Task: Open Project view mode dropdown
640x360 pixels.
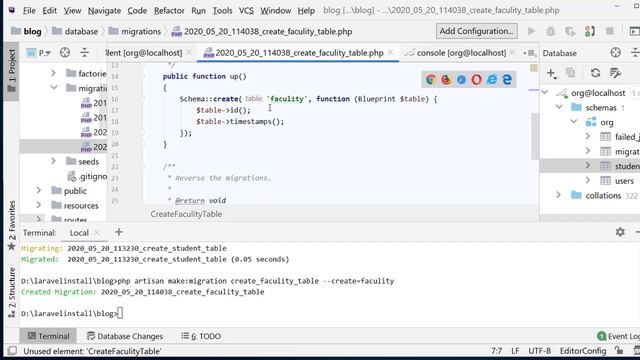Action: (39, 53)
